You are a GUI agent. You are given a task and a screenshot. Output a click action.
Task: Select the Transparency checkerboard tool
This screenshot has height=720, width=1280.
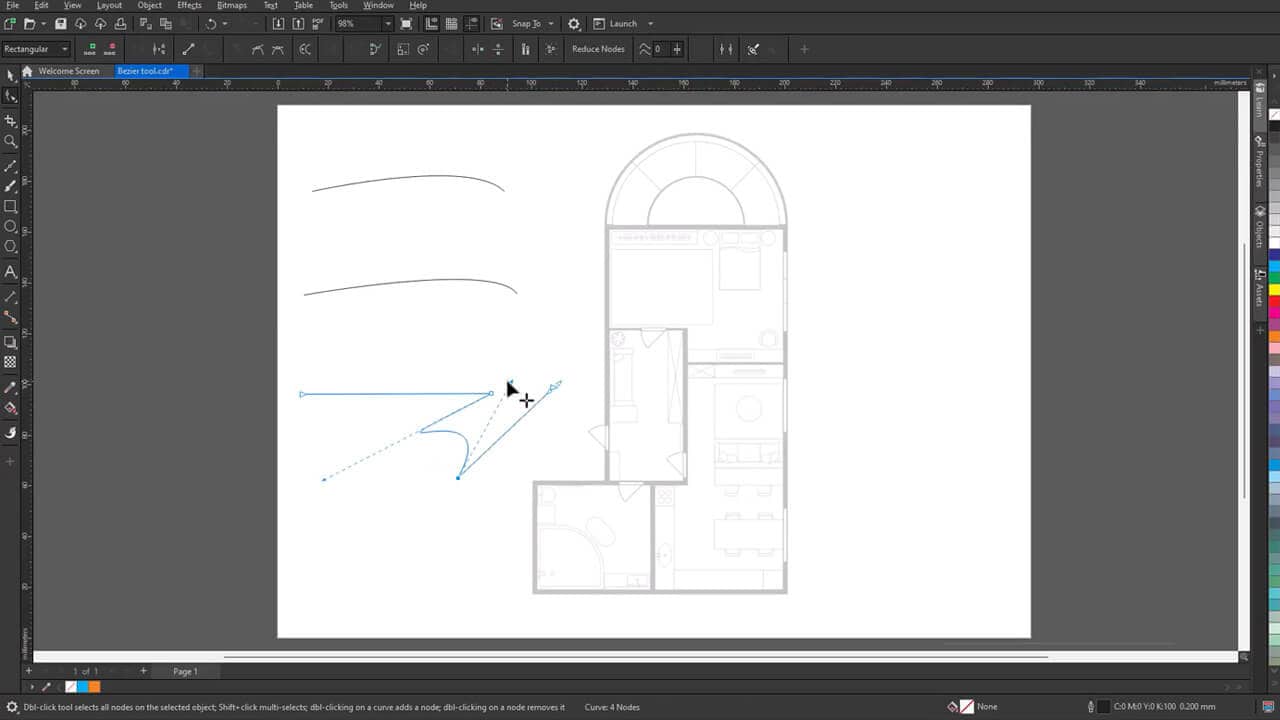10,362
